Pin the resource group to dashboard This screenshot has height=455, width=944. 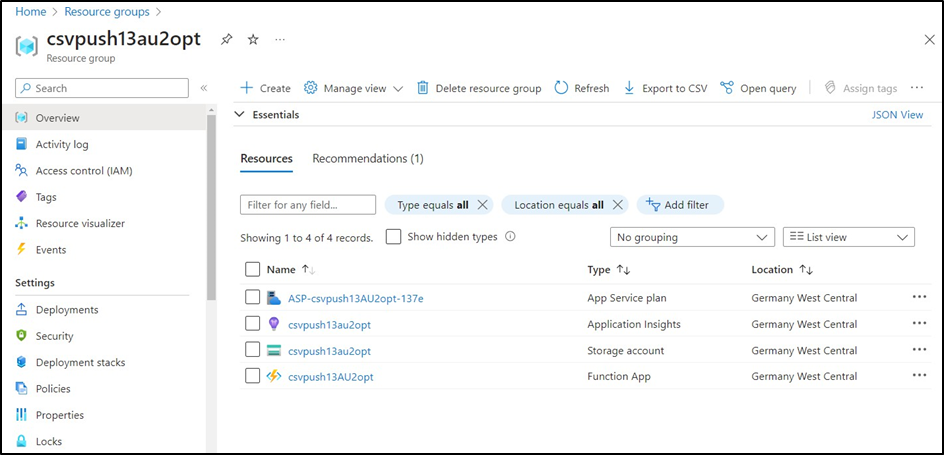[226, 39]
